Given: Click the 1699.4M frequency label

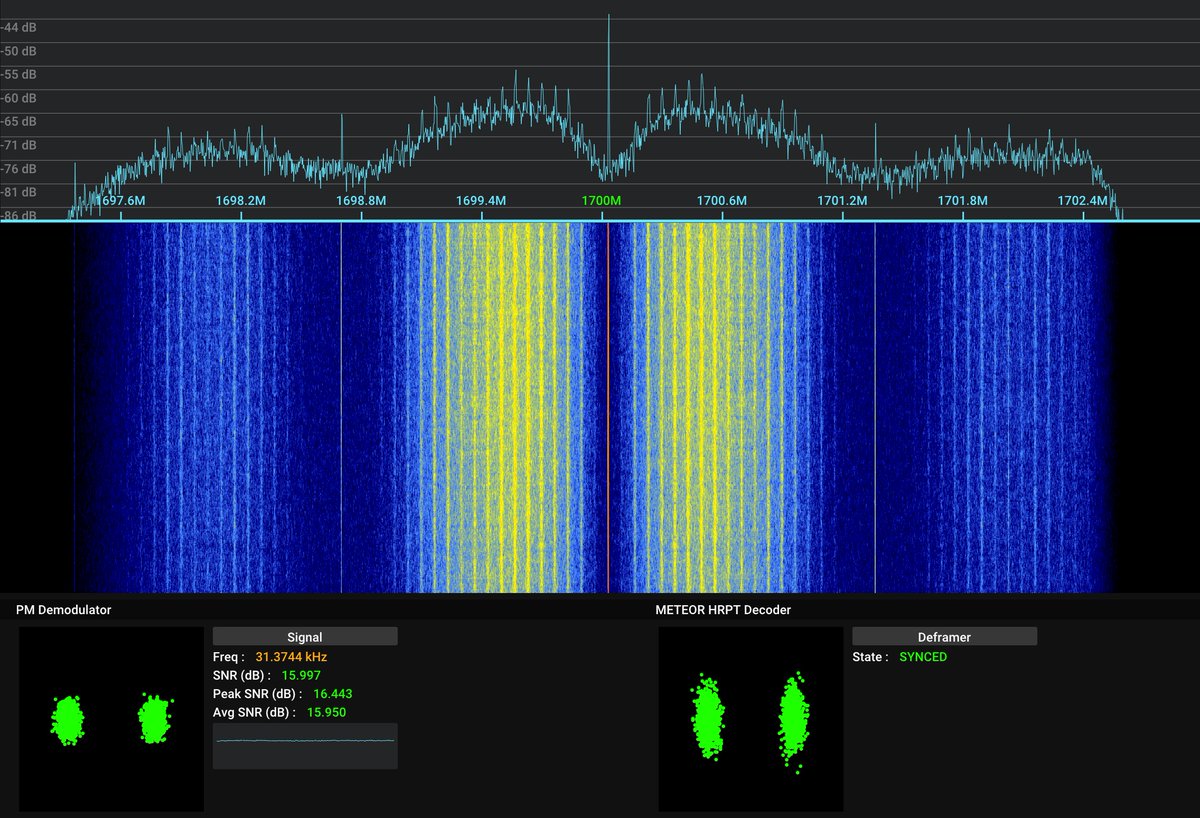Looking at the screenshot, I should 481,200.
